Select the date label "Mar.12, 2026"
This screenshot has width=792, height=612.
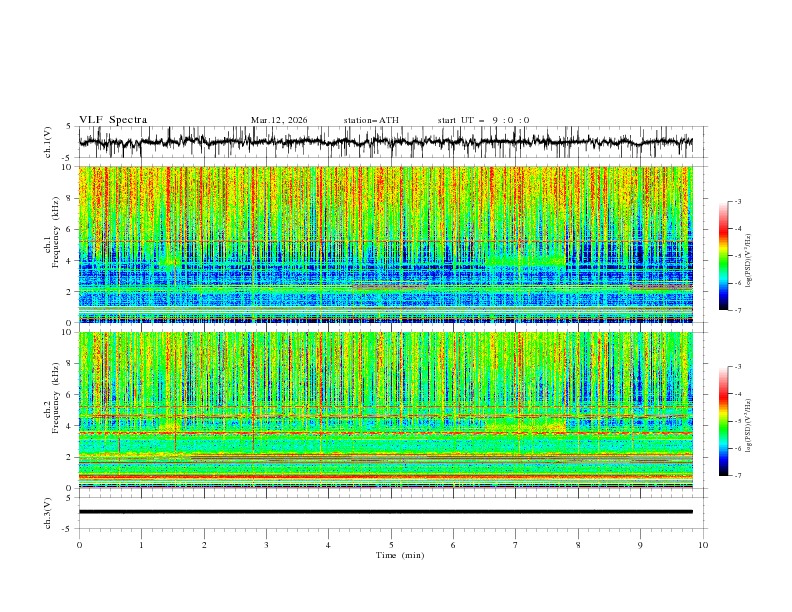(279, 120)
